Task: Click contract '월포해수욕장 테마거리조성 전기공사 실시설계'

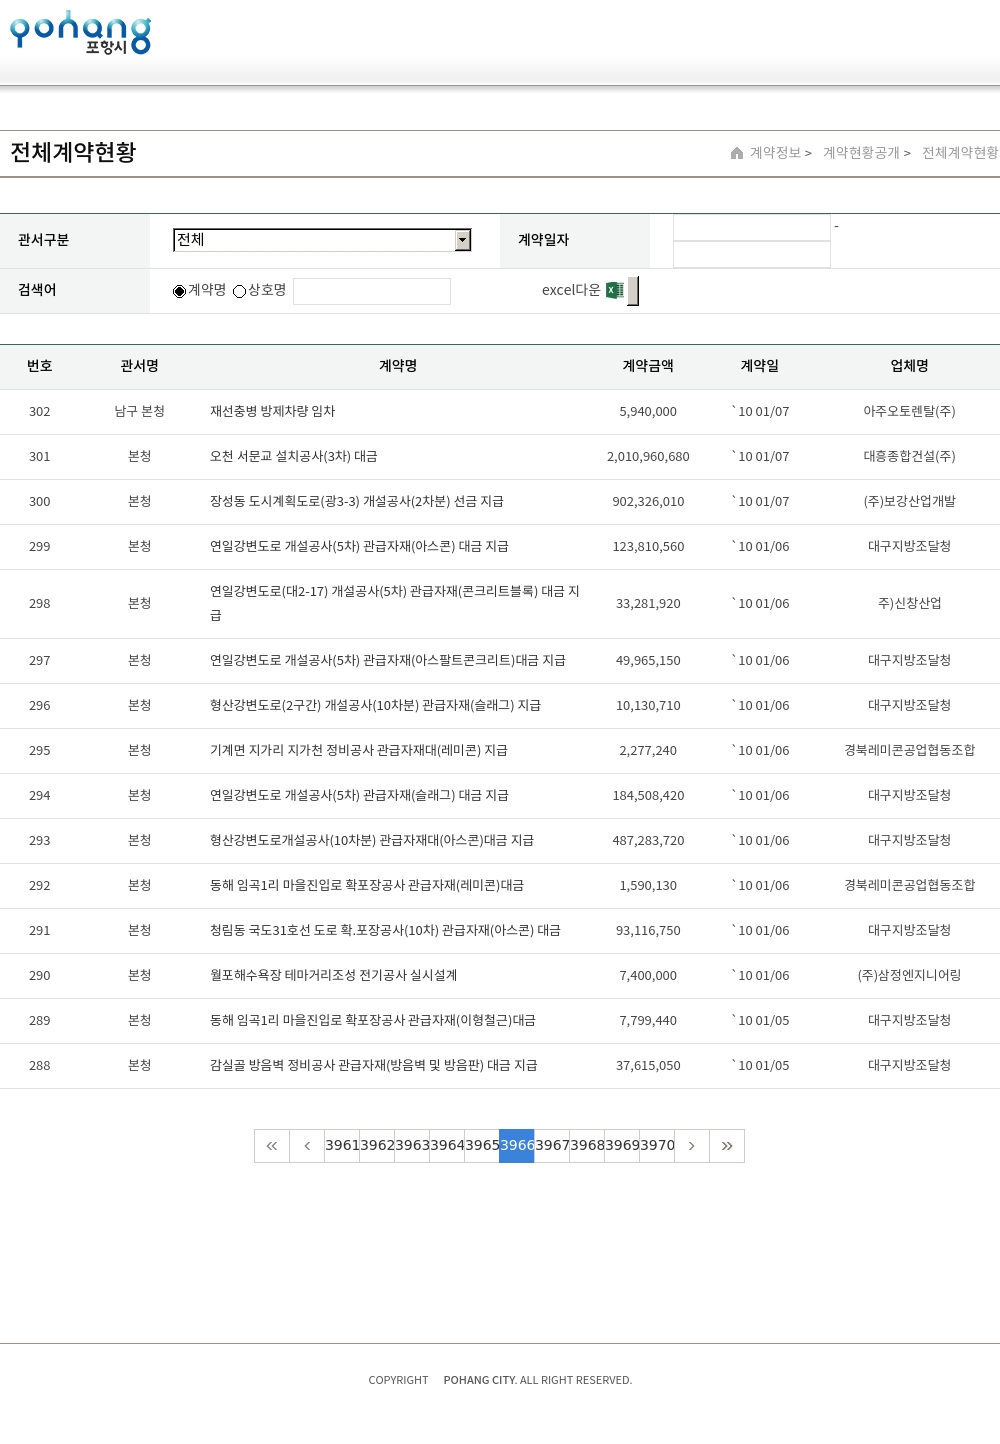Action: pos(333,976)
